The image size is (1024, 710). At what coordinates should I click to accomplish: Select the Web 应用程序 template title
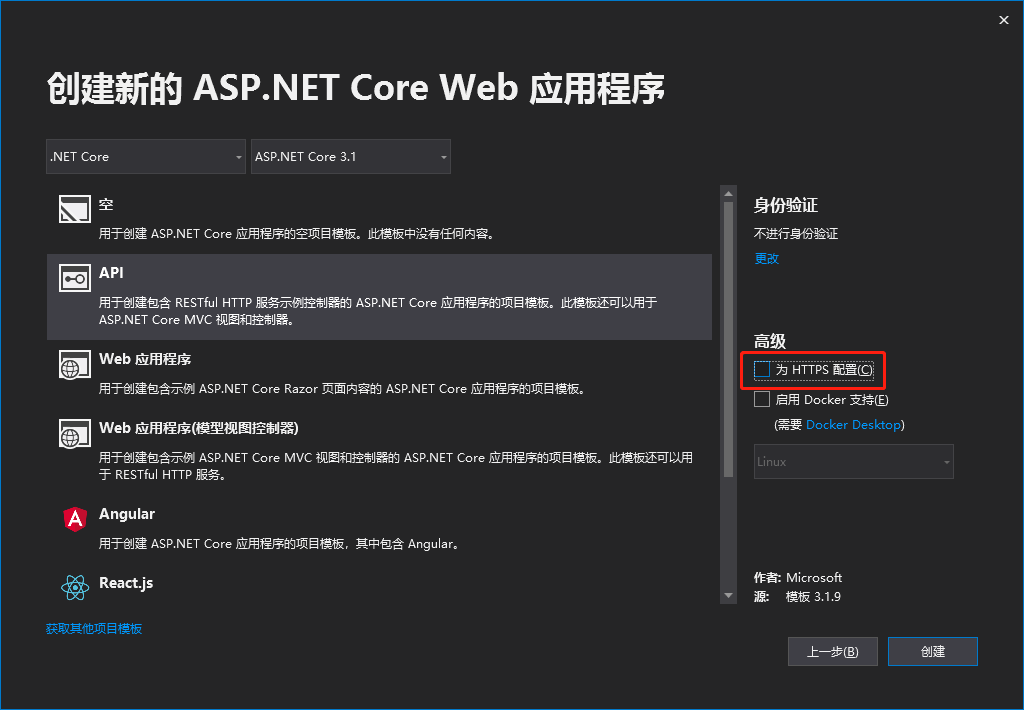pos(145,359)
